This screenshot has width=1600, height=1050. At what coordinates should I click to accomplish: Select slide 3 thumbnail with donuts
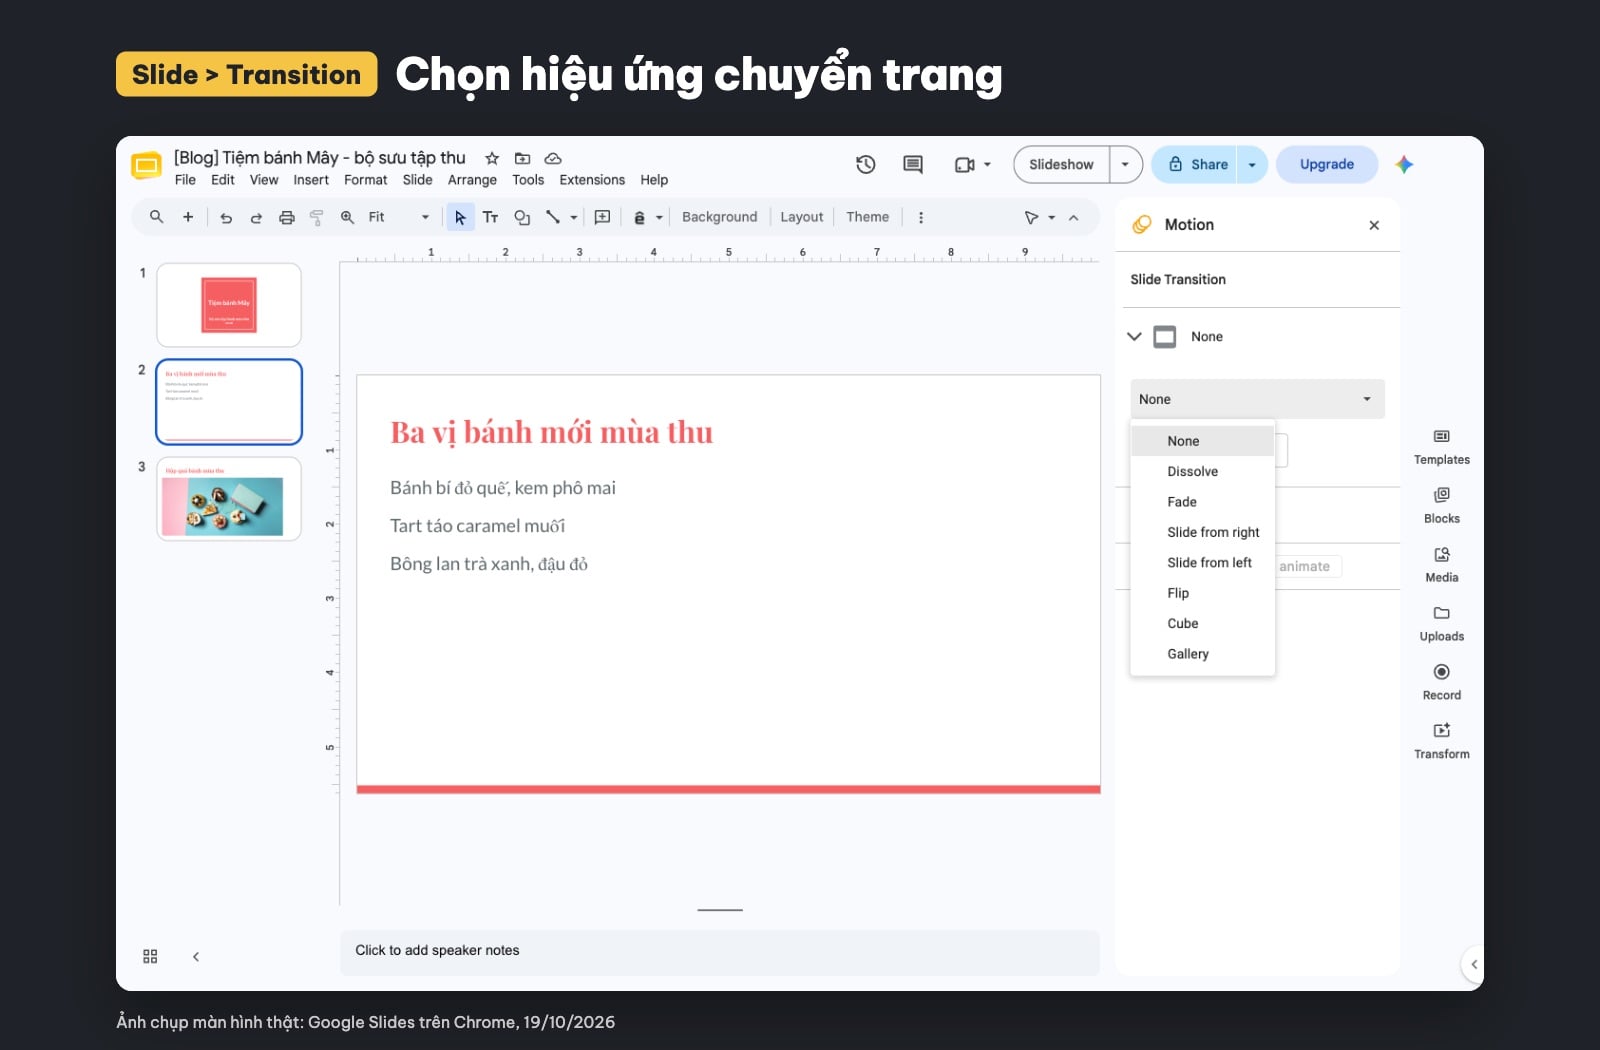pyautogui.click(x=229, y=499)
